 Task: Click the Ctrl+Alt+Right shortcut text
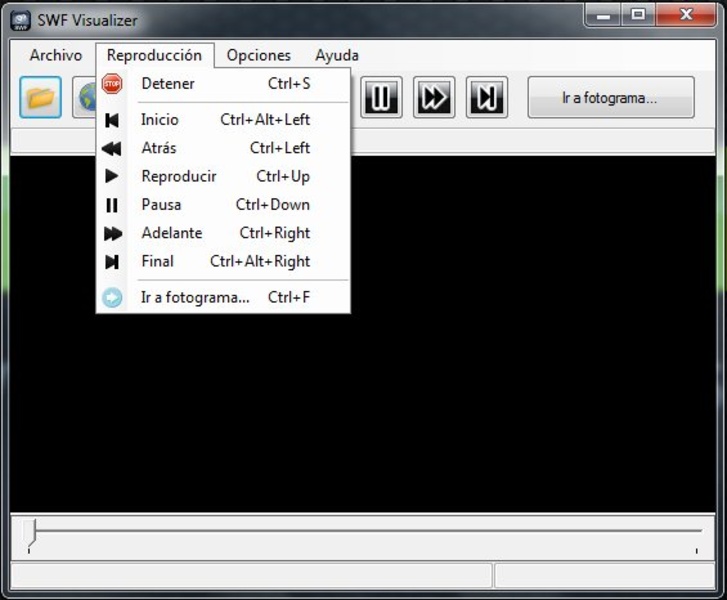260,262
